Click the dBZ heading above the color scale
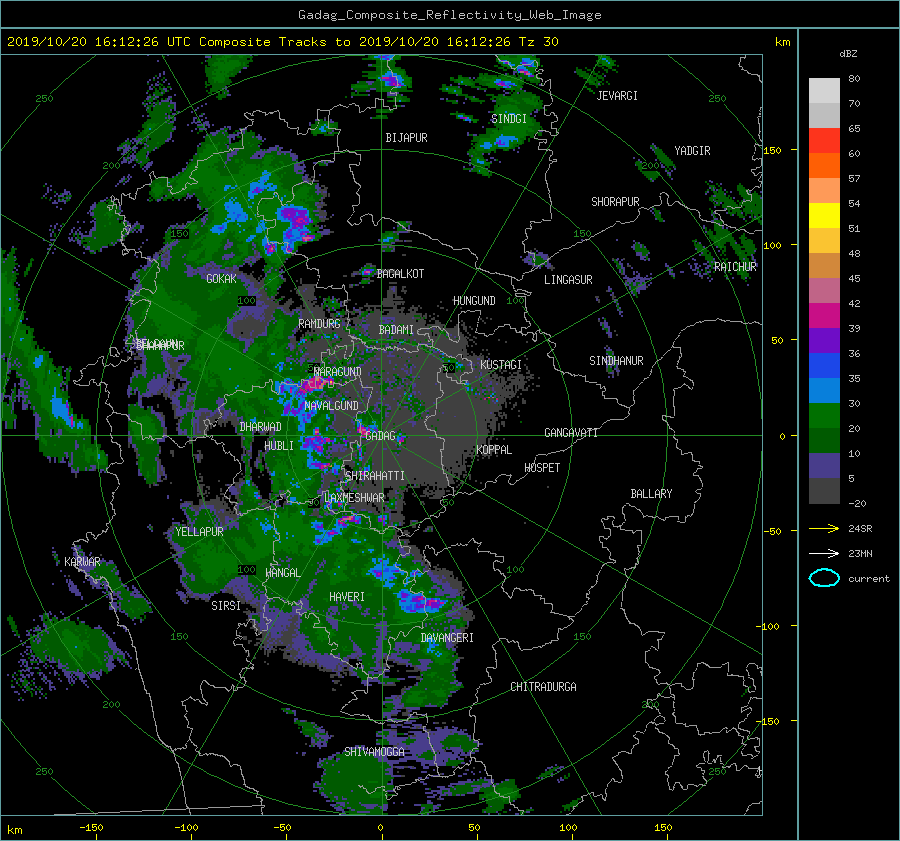The height and width of the screenshot is (841, 900). pyautogui.click(x=848, y=53)
